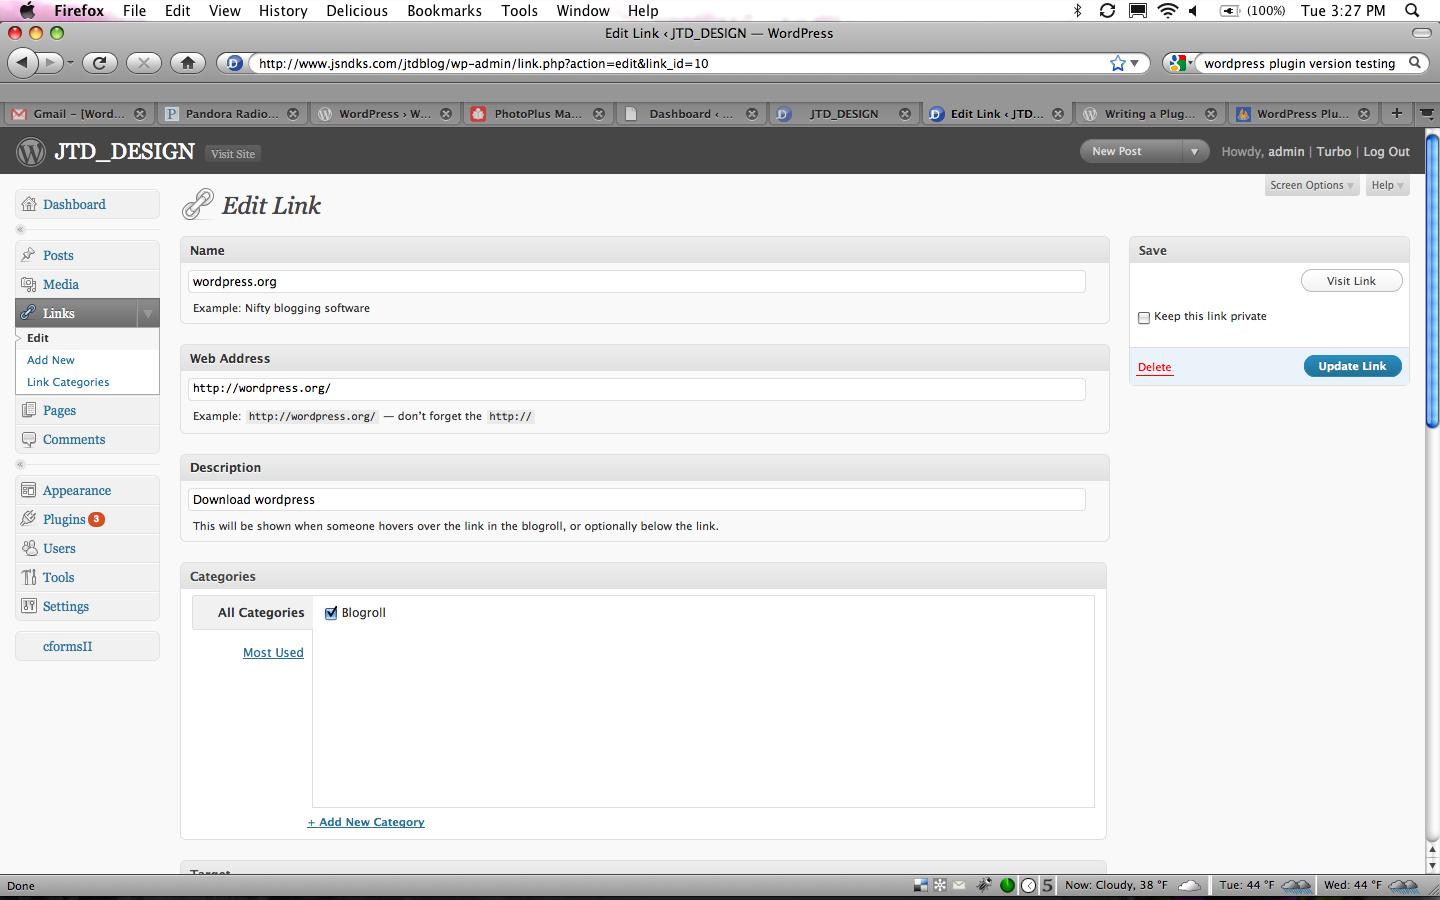Image resolution: width=1440 pixels, height=900 pixels.
Task: Click Log Out in the header
Action: [x=1386, y=152]
